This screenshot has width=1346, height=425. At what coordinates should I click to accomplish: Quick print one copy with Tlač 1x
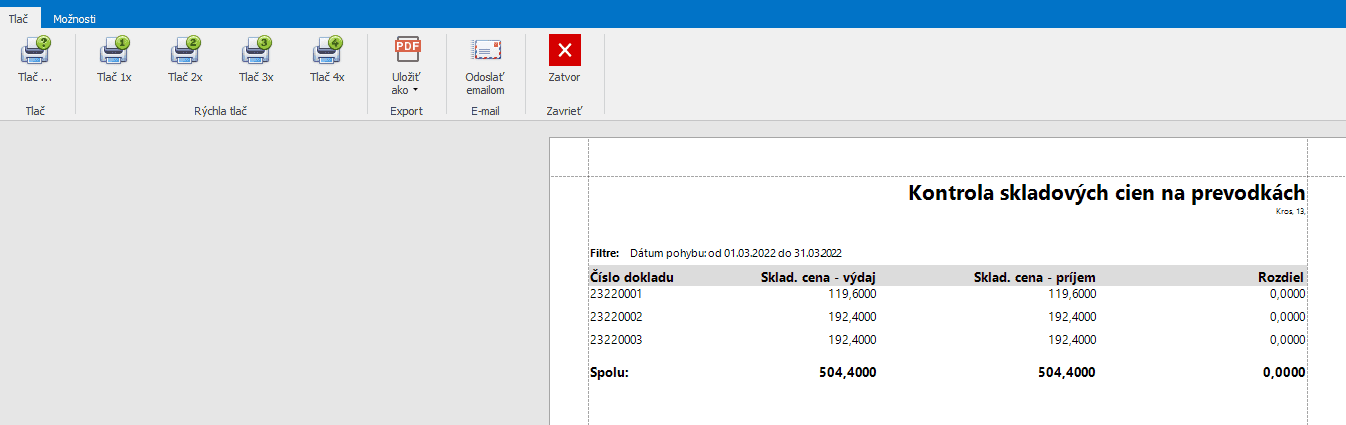click(x=114, y=50)
